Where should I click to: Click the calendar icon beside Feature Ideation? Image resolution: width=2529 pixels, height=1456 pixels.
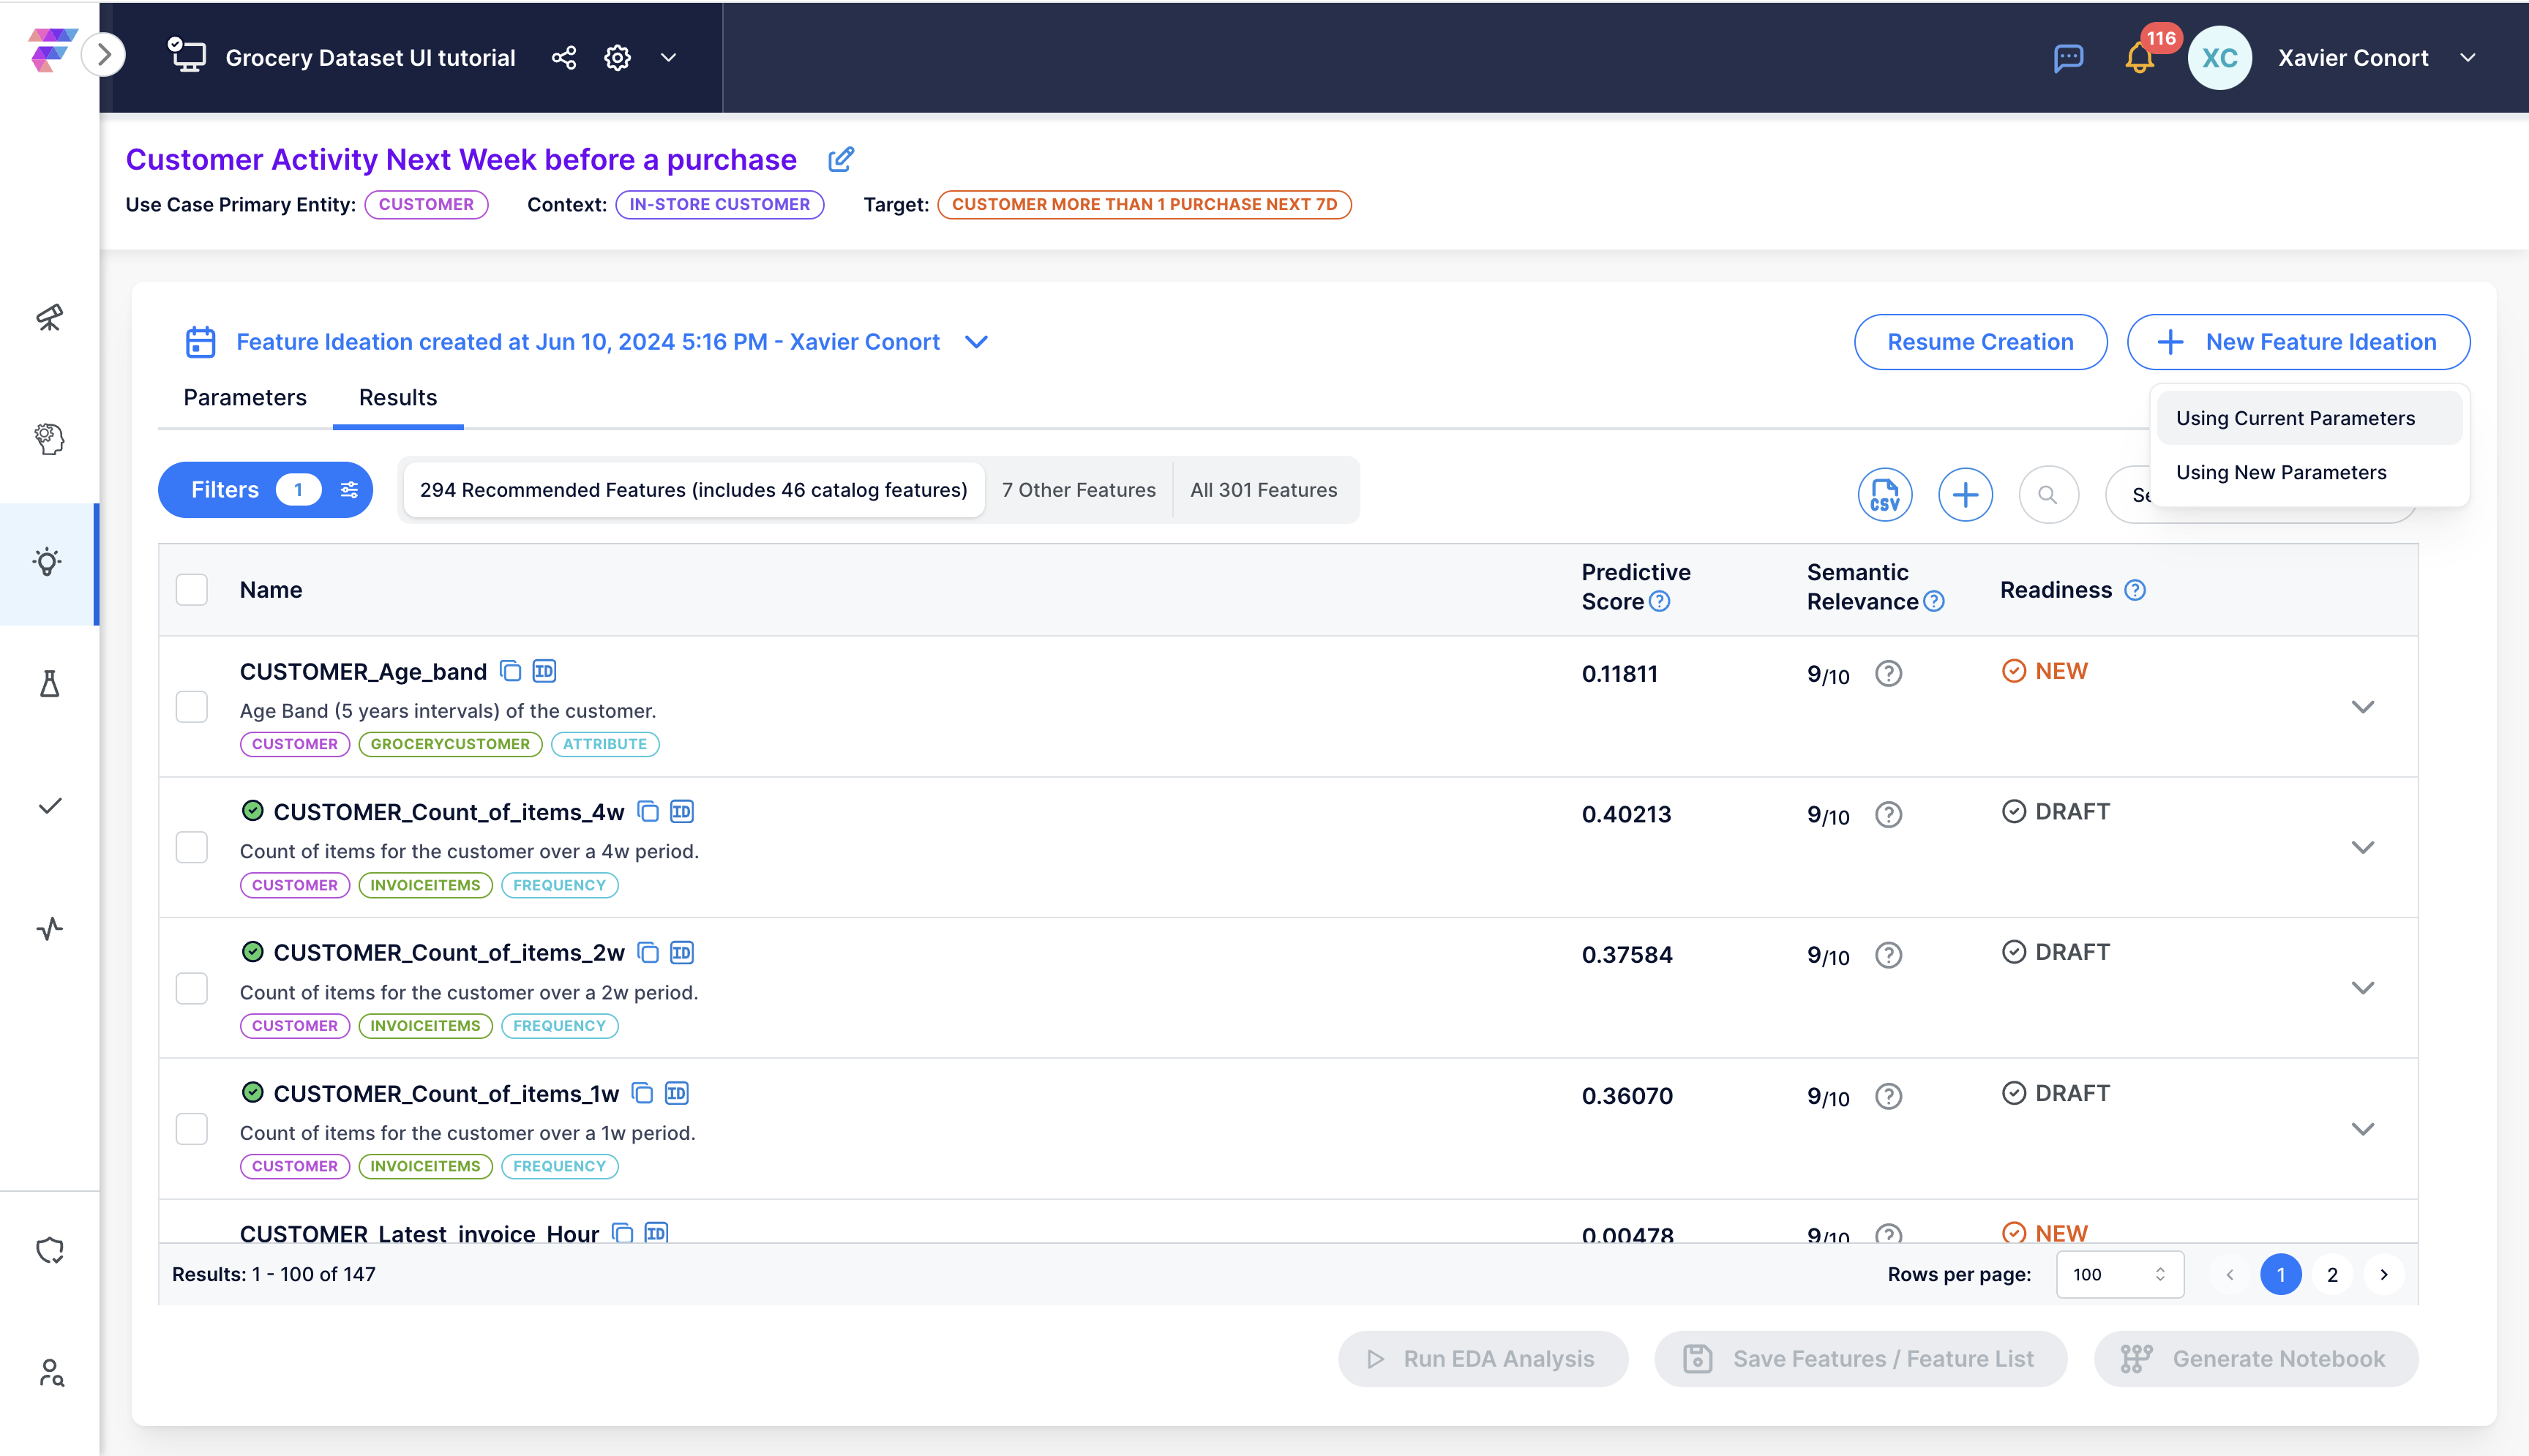pyautogui.click(x=200, y=342)
